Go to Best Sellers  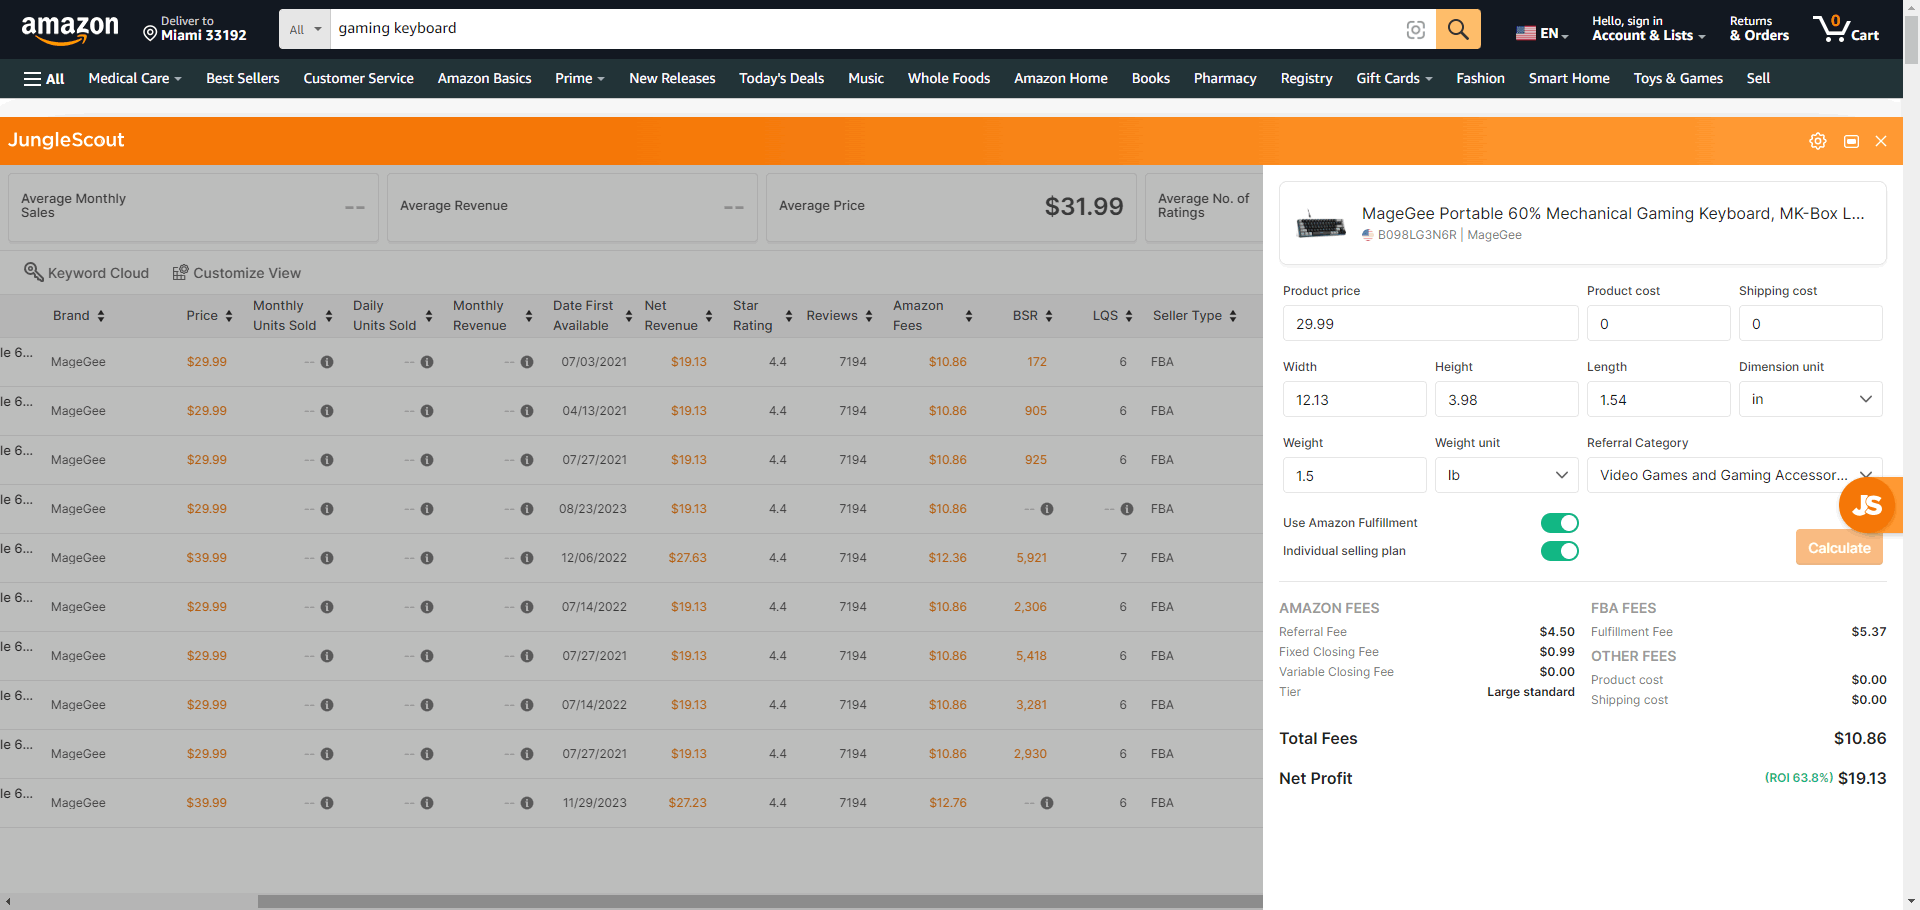pyautogui.click(x=243, y=79)
